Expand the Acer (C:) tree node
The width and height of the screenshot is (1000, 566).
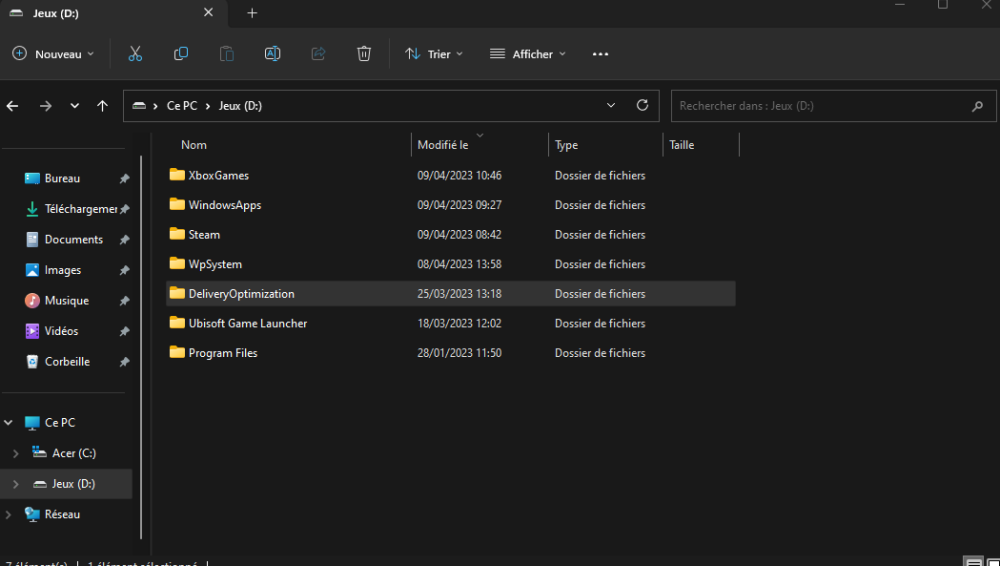pos(15,453)
